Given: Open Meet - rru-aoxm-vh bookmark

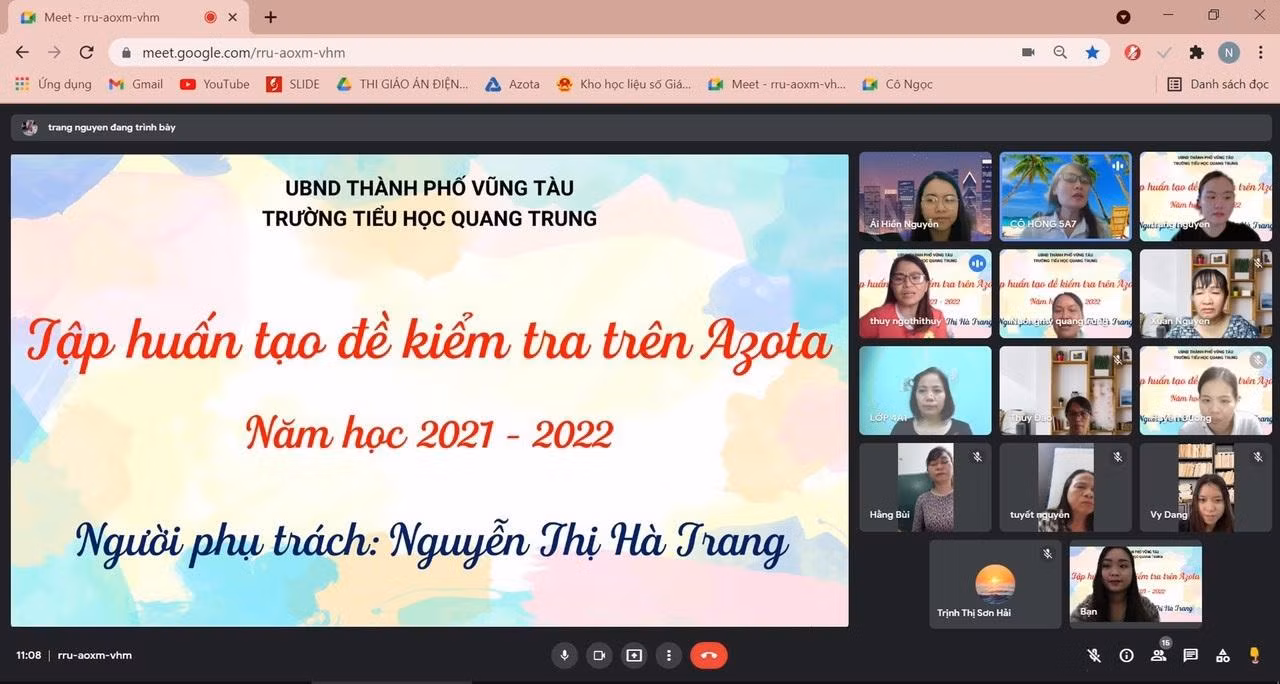Looking at the screenshot, I should click(777, 84).
